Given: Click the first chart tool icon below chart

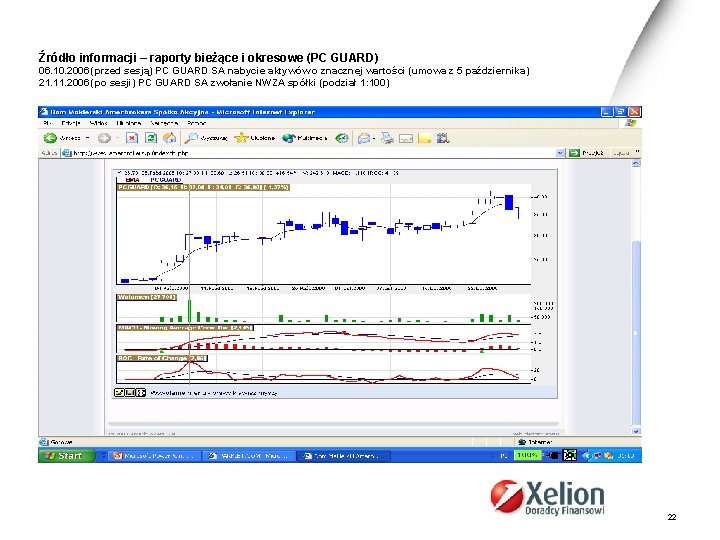Looking at the screenshot, I should (119, 393).
